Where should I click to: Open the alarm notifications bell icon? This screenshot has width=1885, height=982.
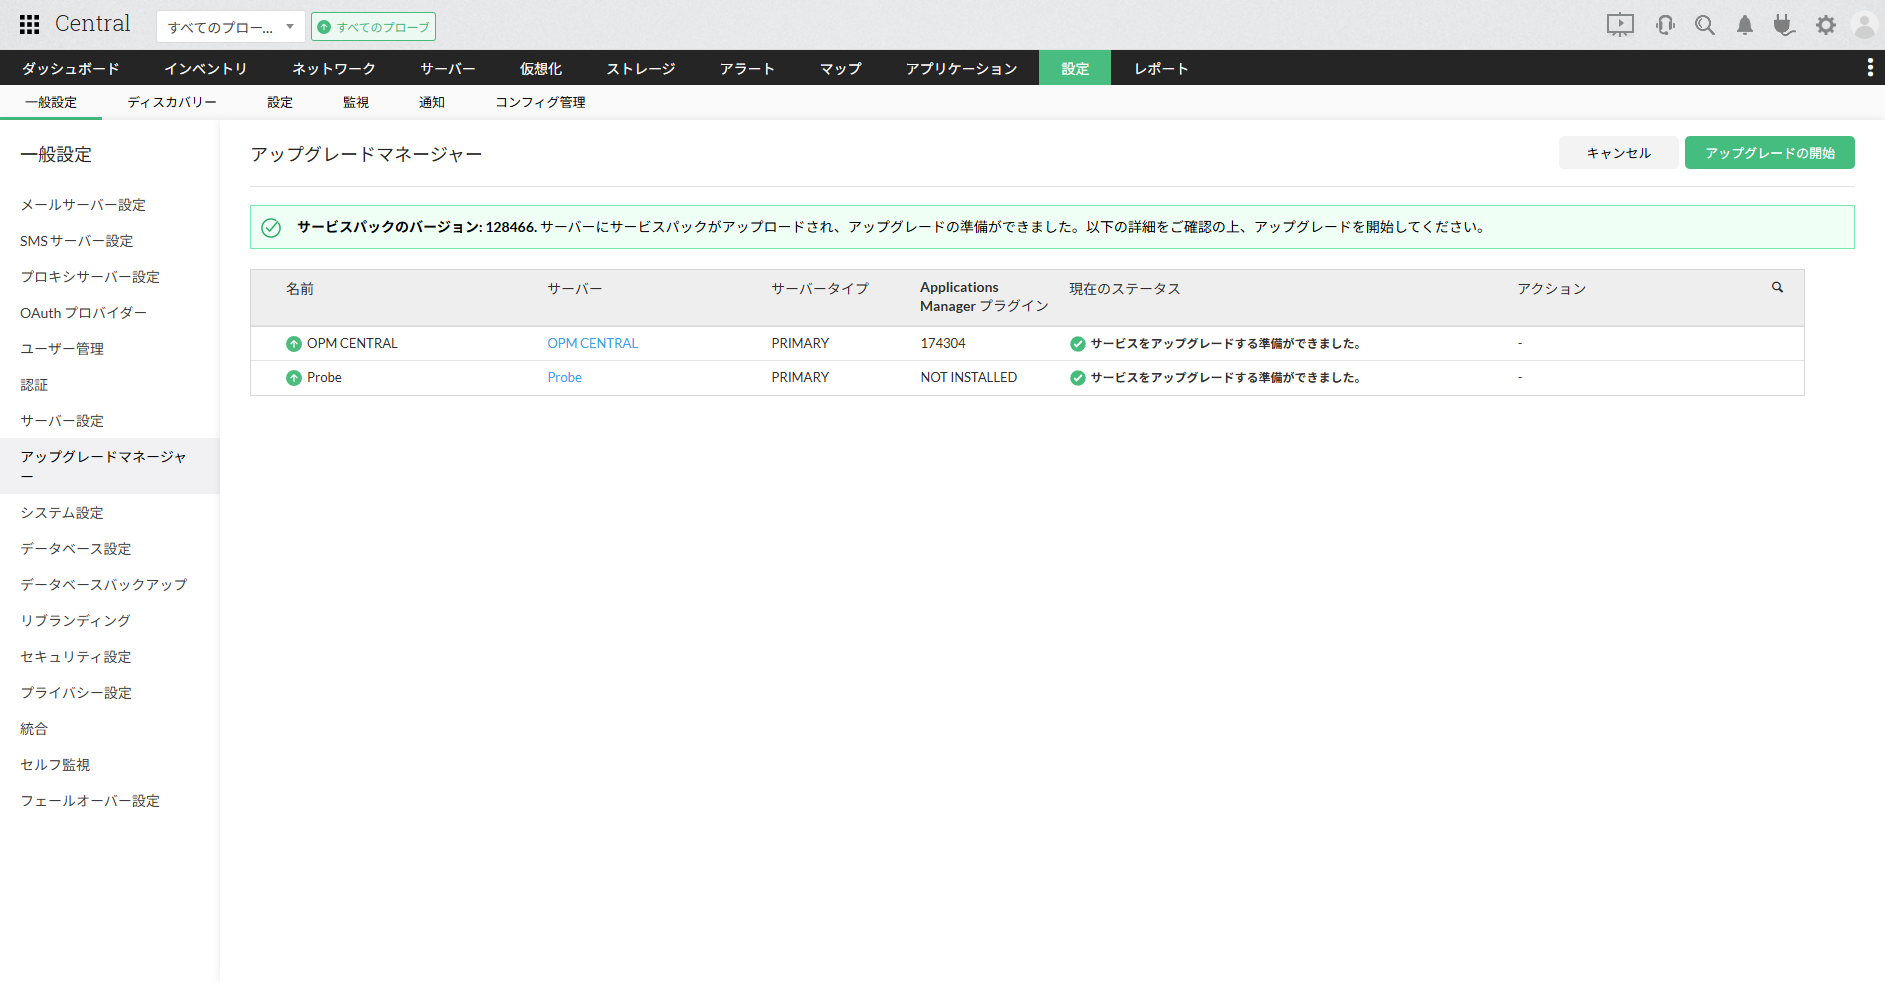tap(1745, 25)
